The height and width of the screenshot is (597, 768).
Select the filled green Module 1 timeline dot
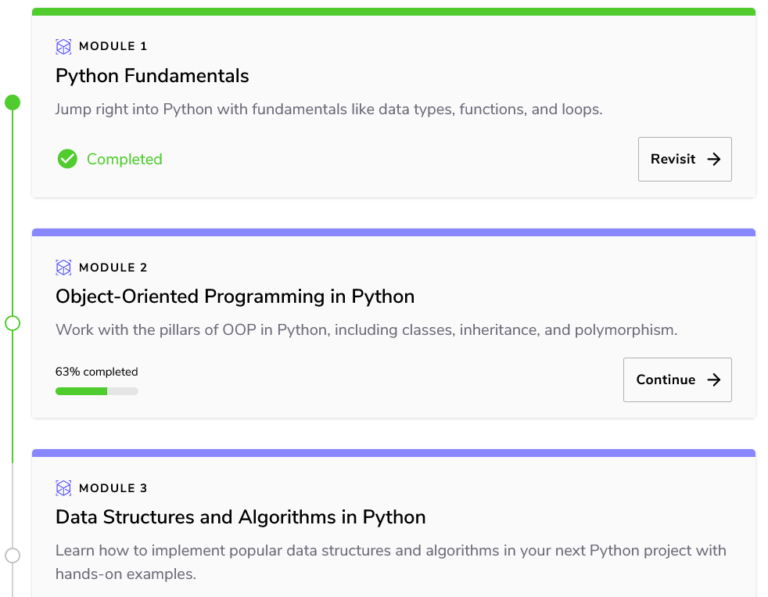(x=12, y=102)
